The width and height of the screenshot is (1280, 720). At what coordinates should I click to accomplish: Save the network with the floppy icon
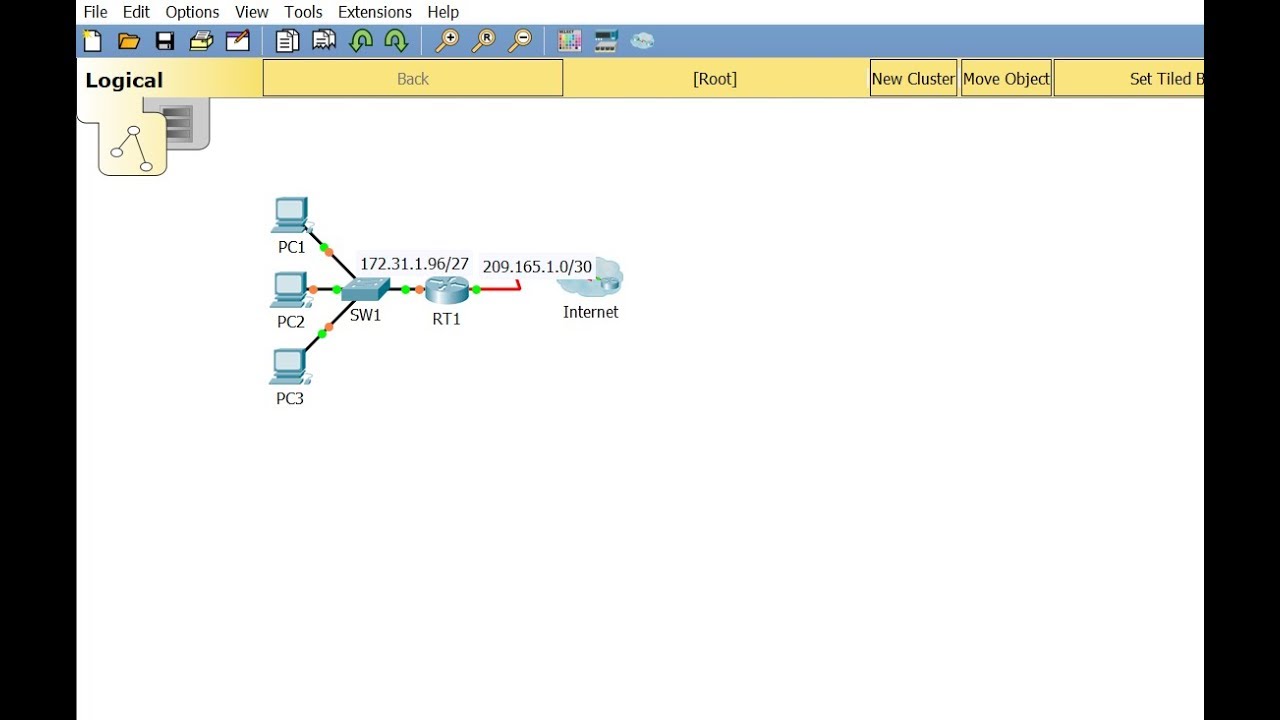pyautogui.click(x=165, y=41)
